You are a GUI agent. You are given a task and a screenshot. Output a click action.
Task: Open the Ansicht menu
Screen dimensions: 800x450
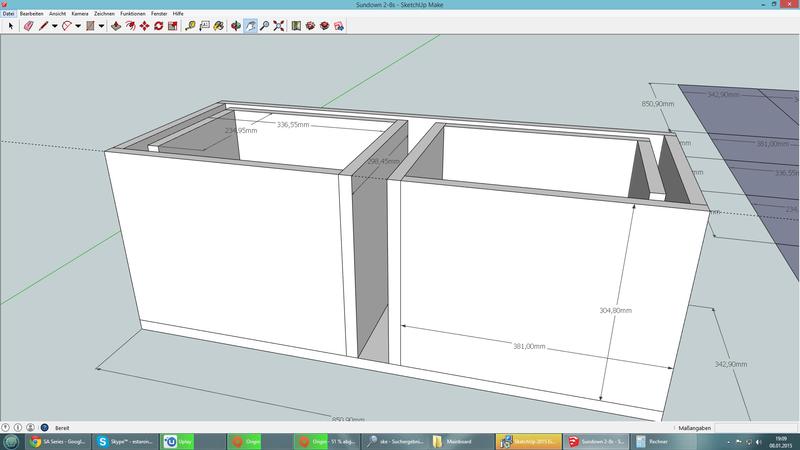coord(58,14)
